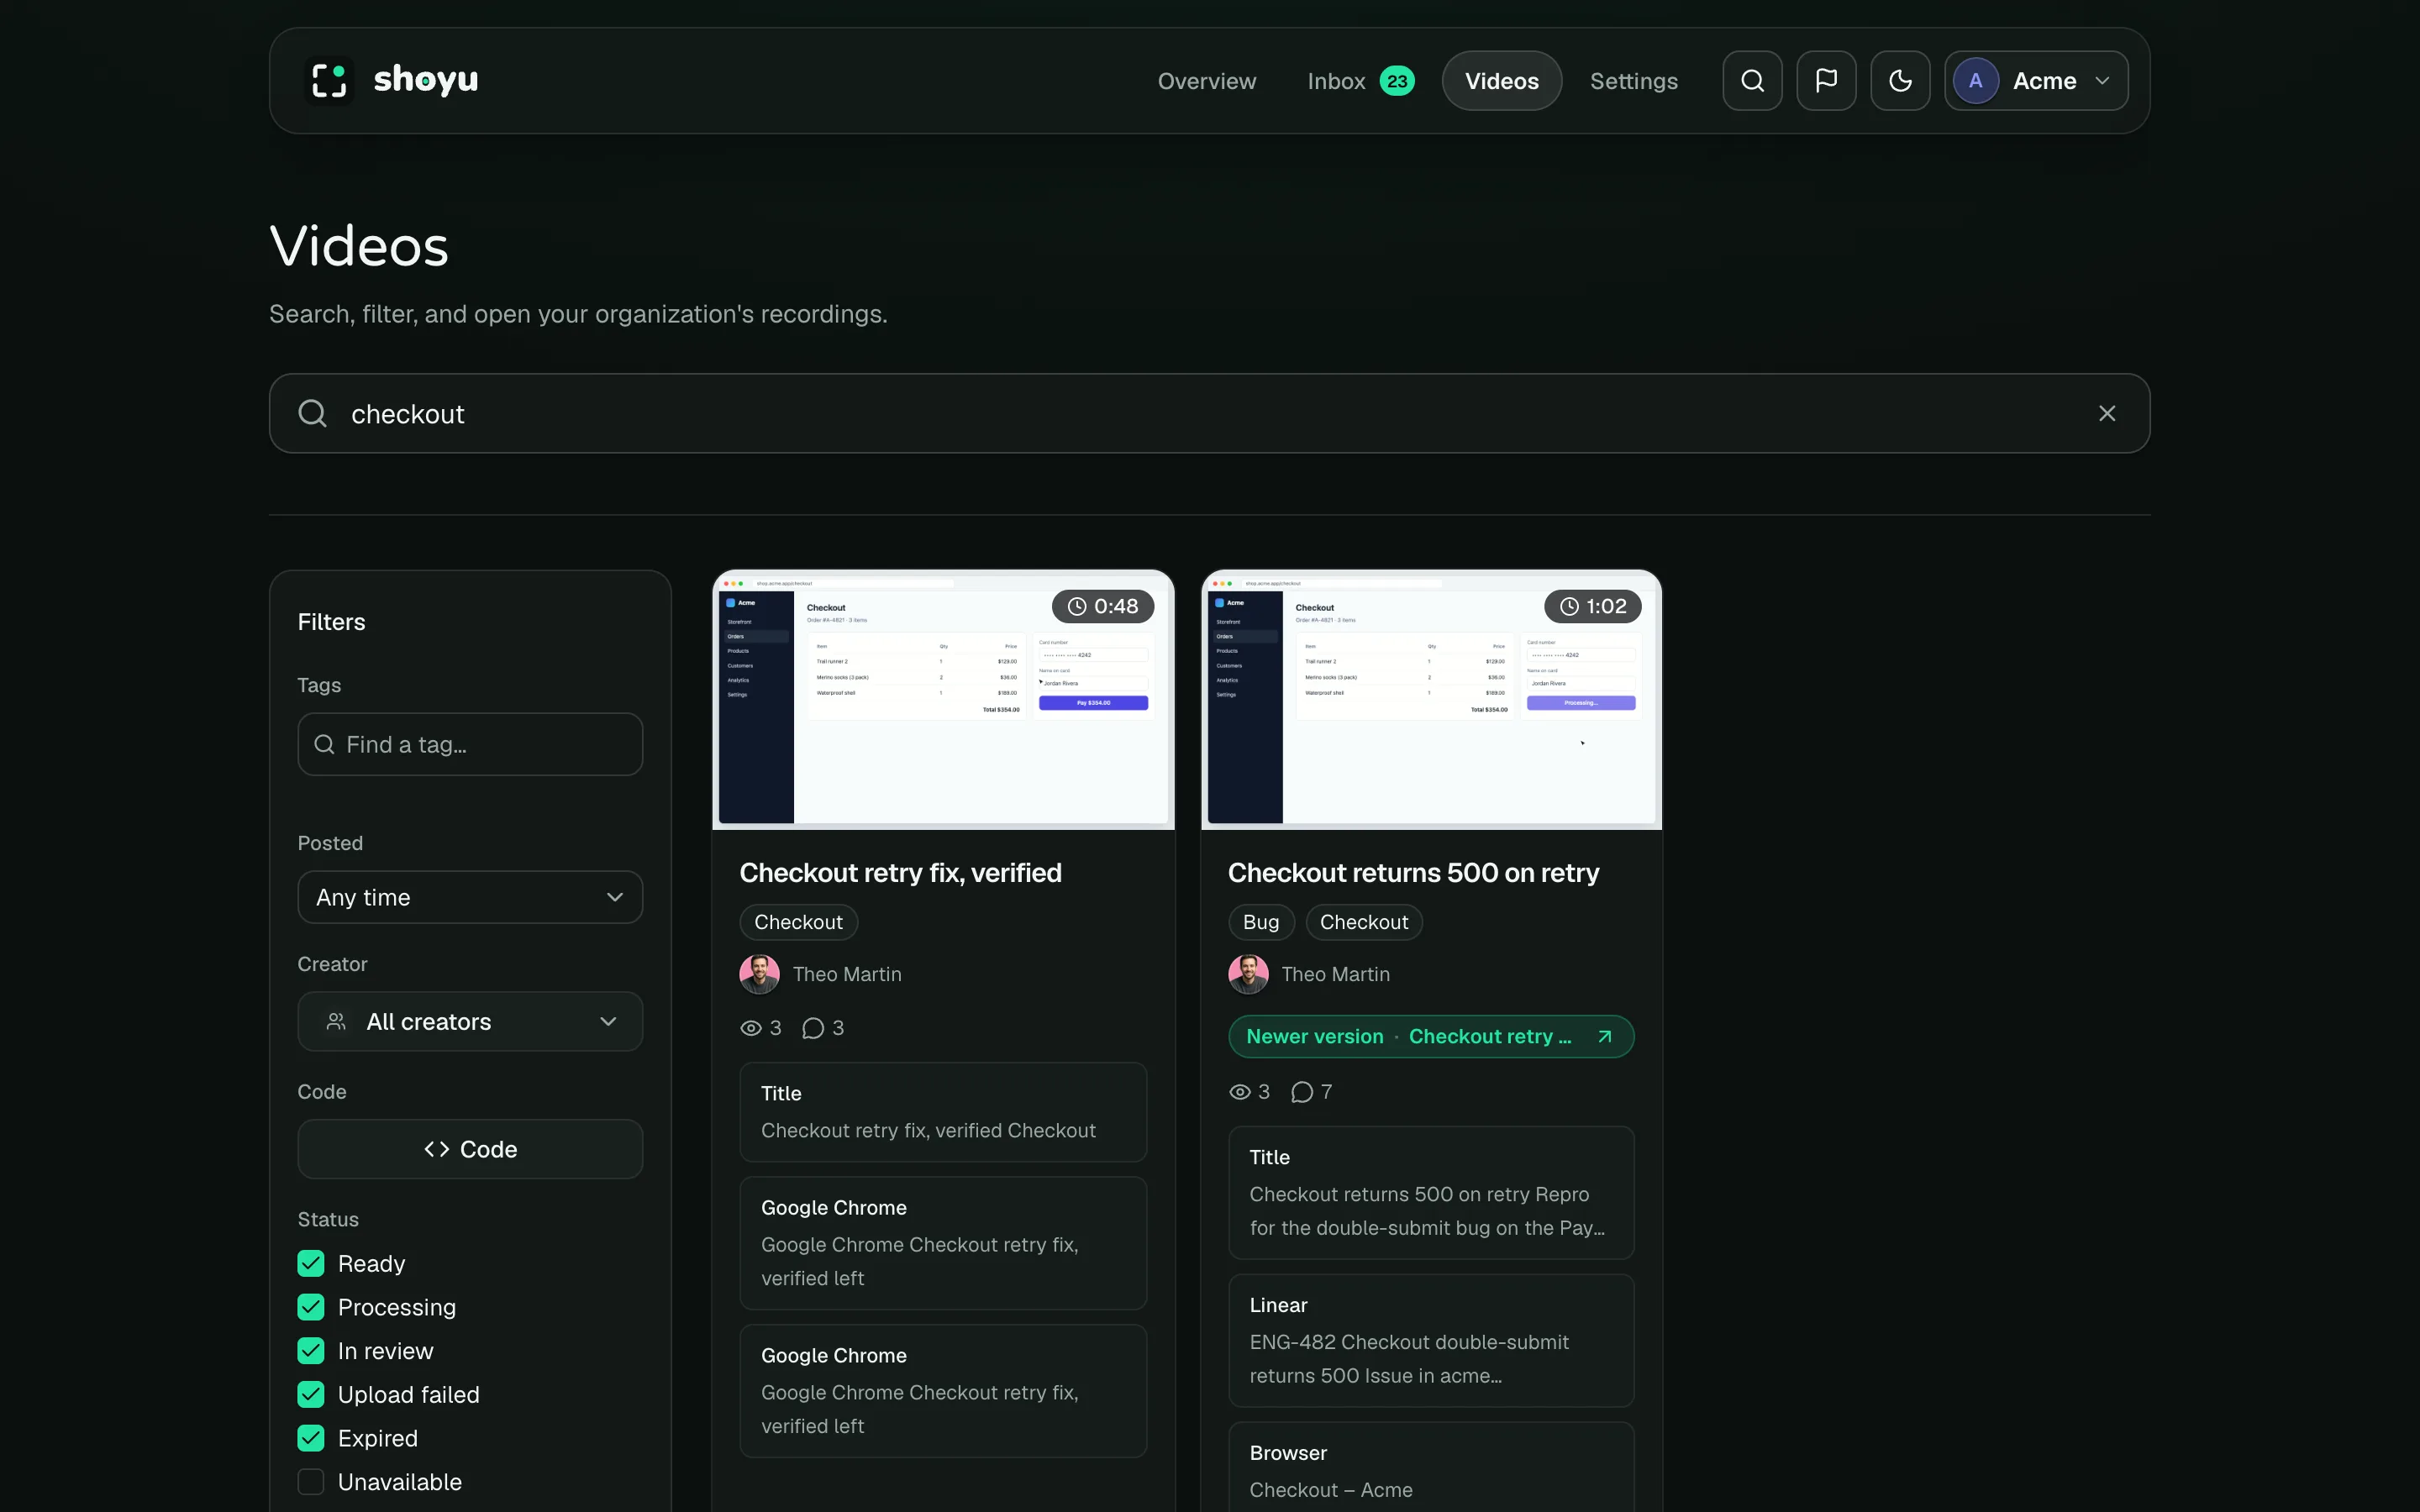Click the Code filter button

[x=470, y=1149]
